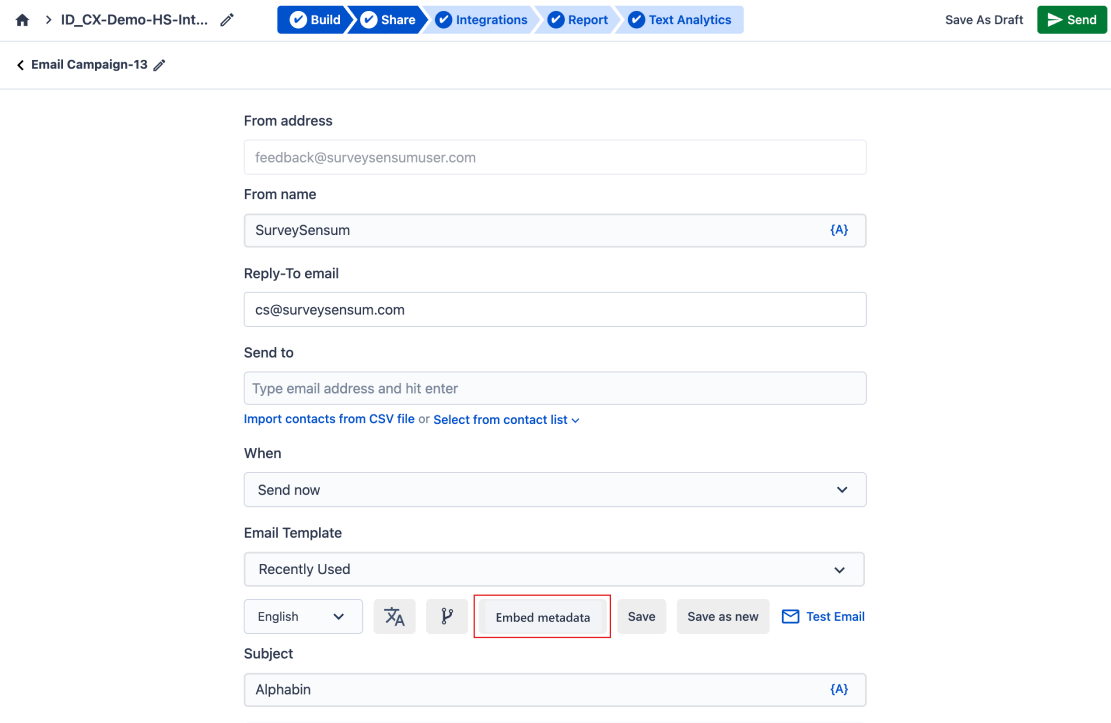Screen dimensions: 1111x723
Task: Open the English language dropdown
Action: pyautogui.click(x=301, y=617)
